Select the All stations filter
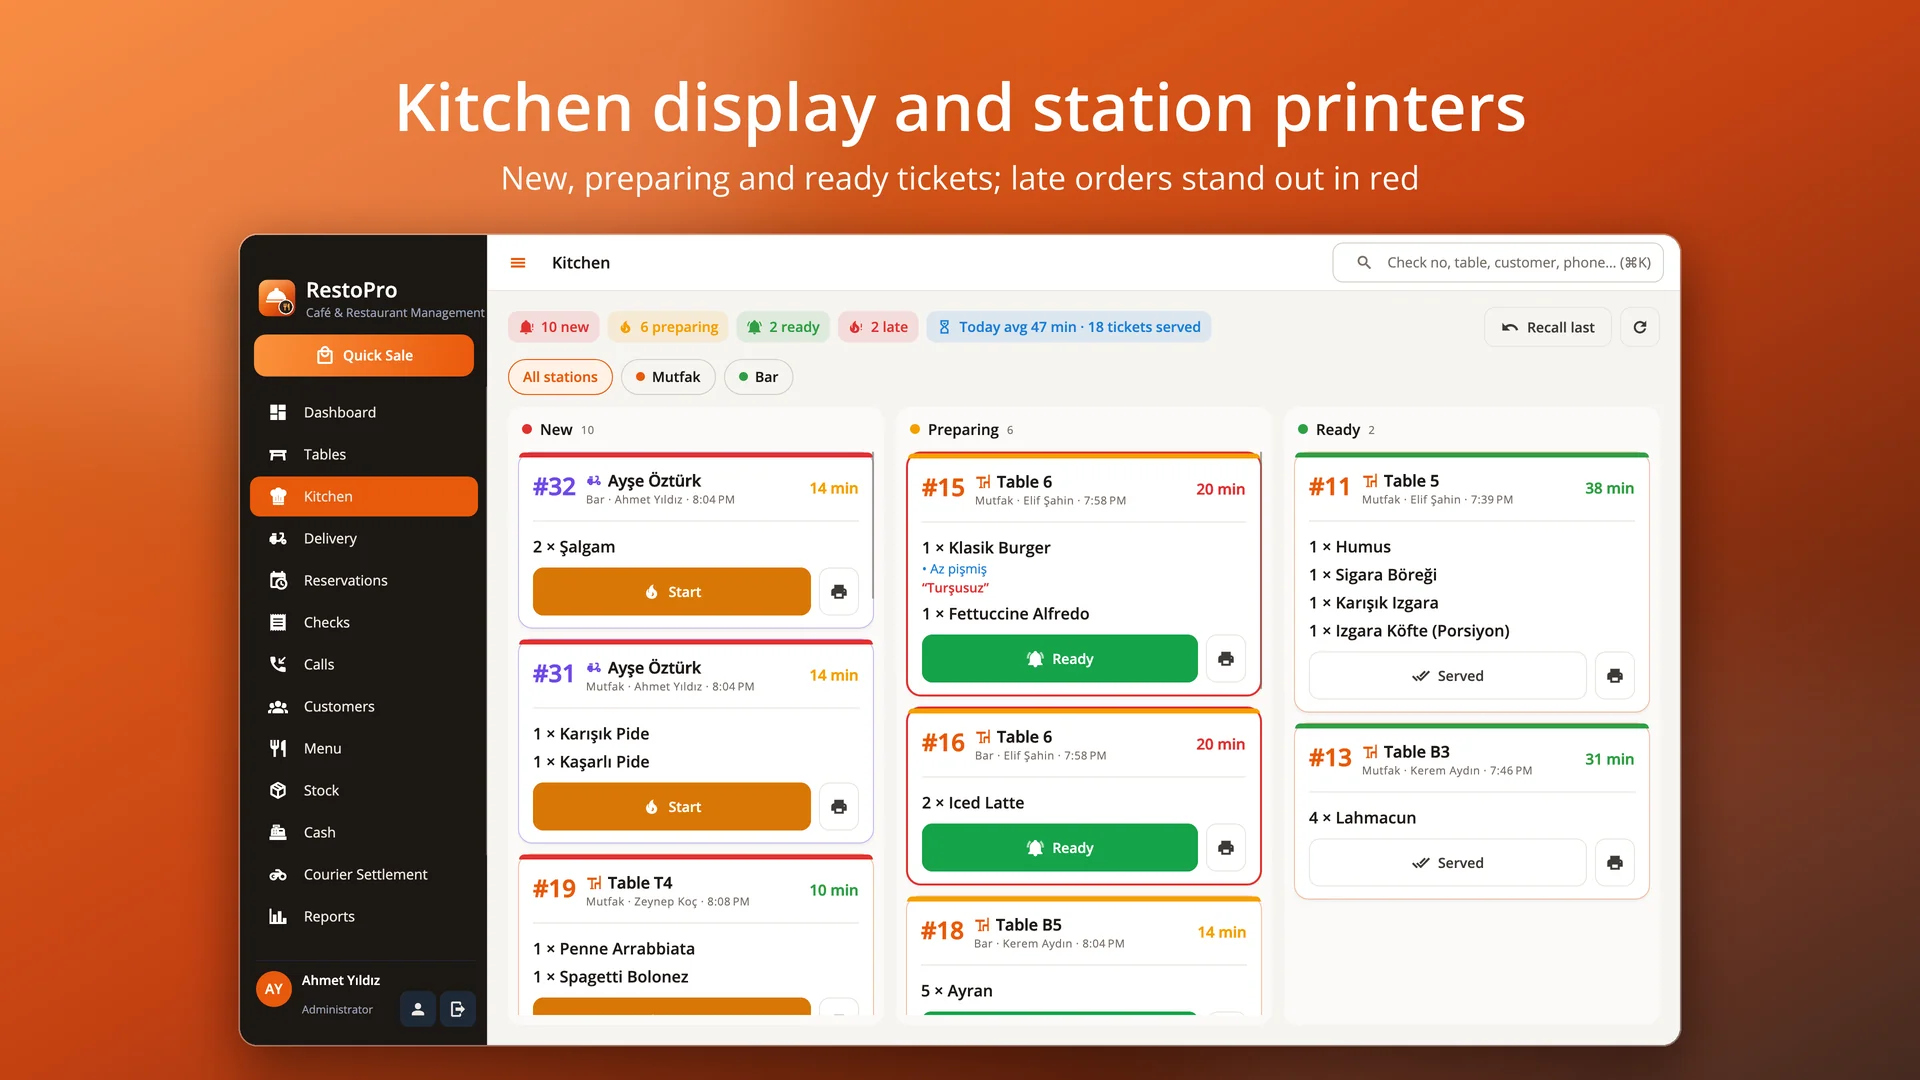The image size is (1920, 1080). tap(560, 377)
